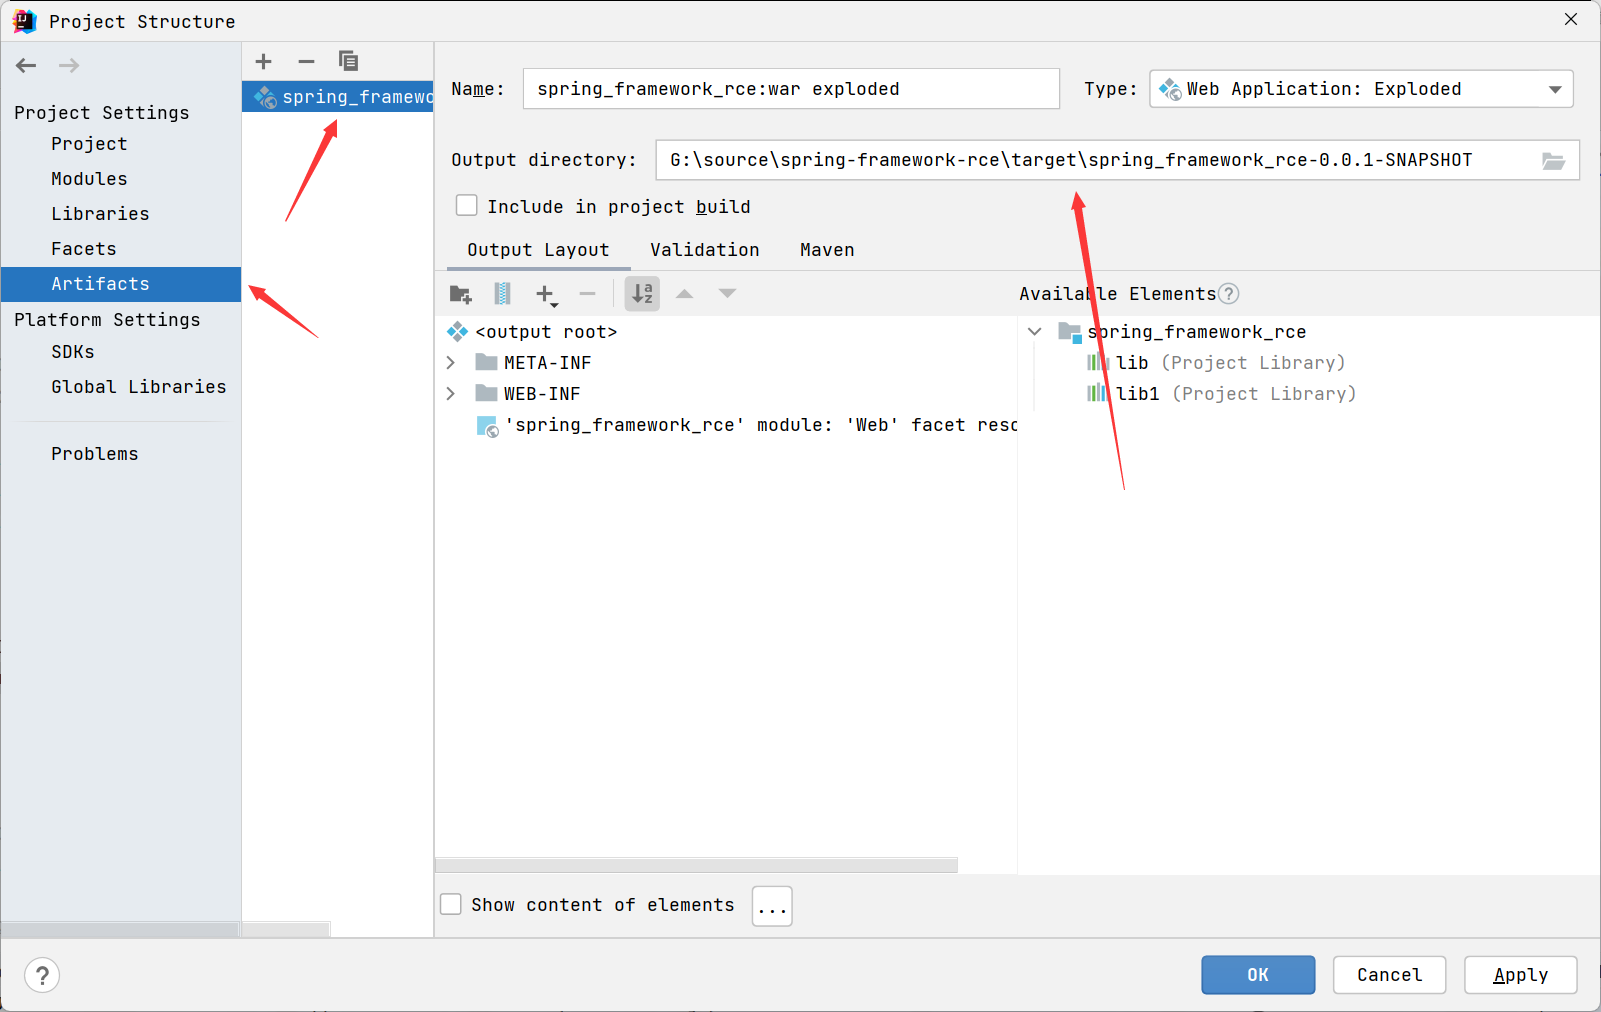Click the add artifact plus icon
The image size is (1601, 1012).
(x=264, y=62)
